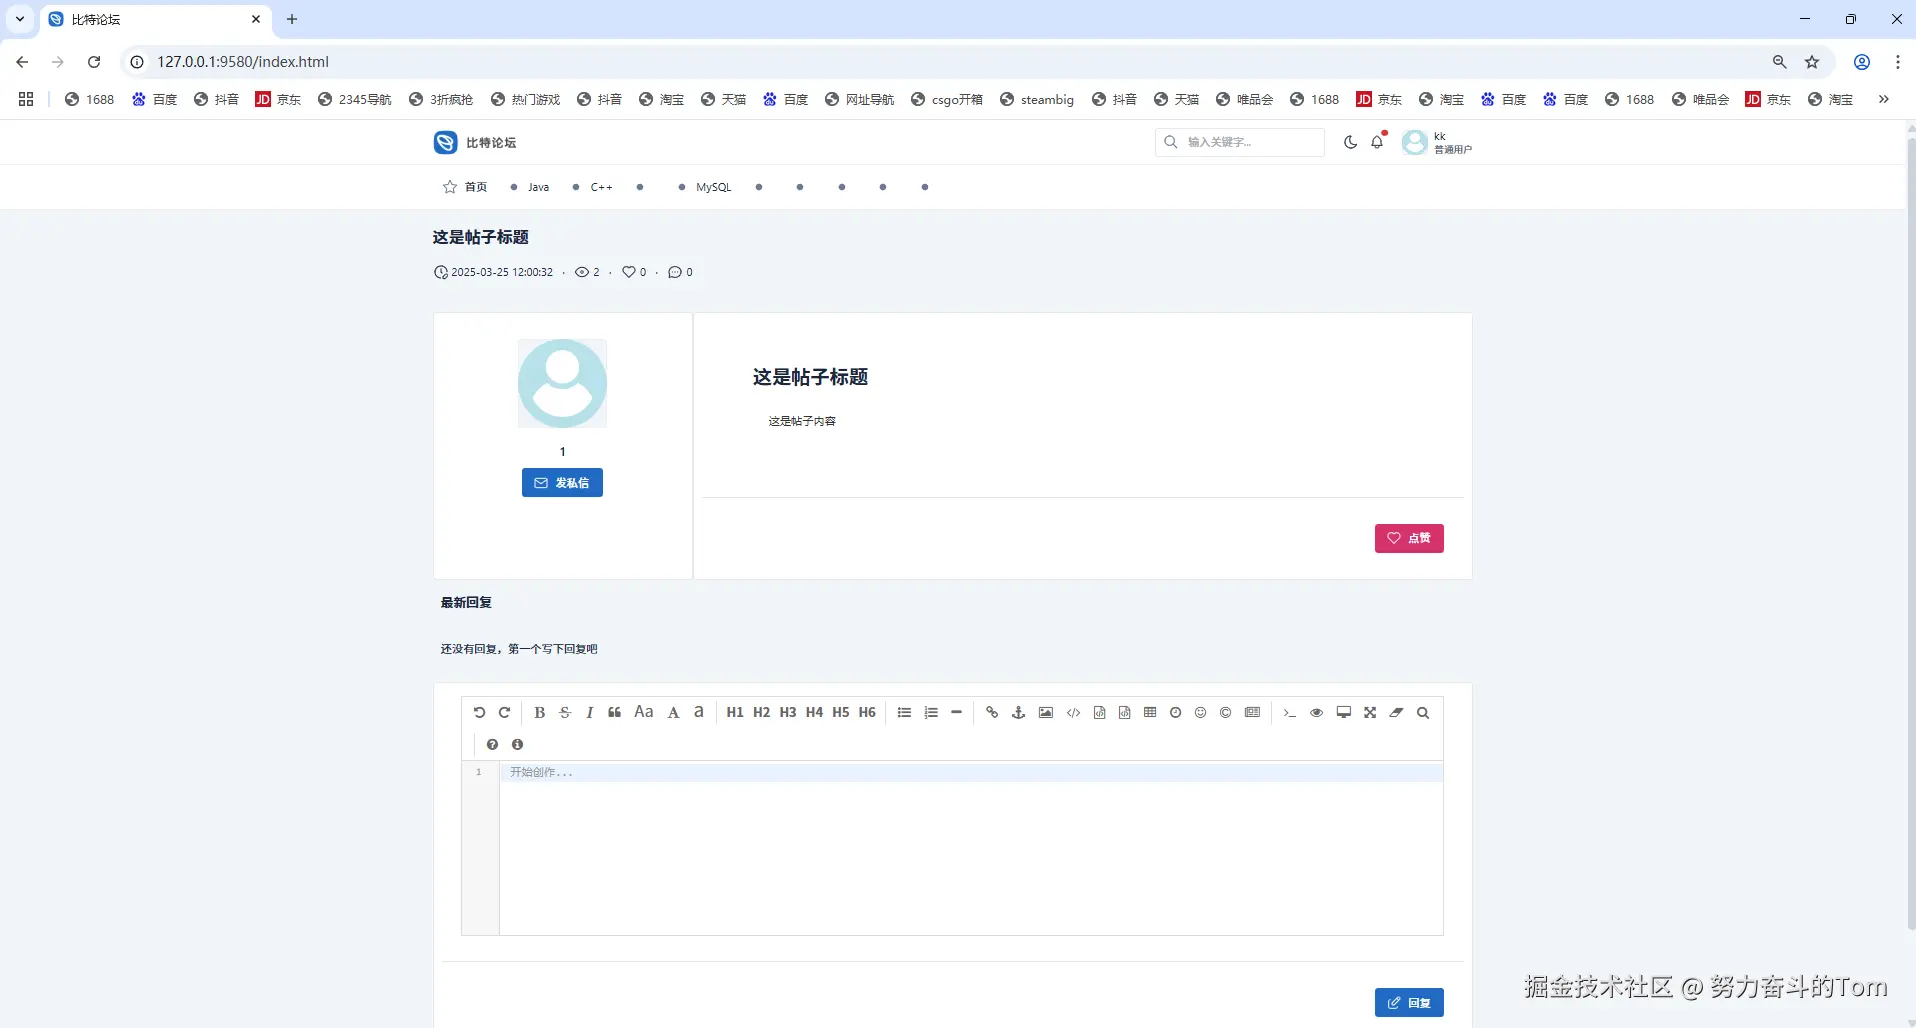Click into the reply editor text area
The image size is (1916, 1028).
click(x=971, y=848)
